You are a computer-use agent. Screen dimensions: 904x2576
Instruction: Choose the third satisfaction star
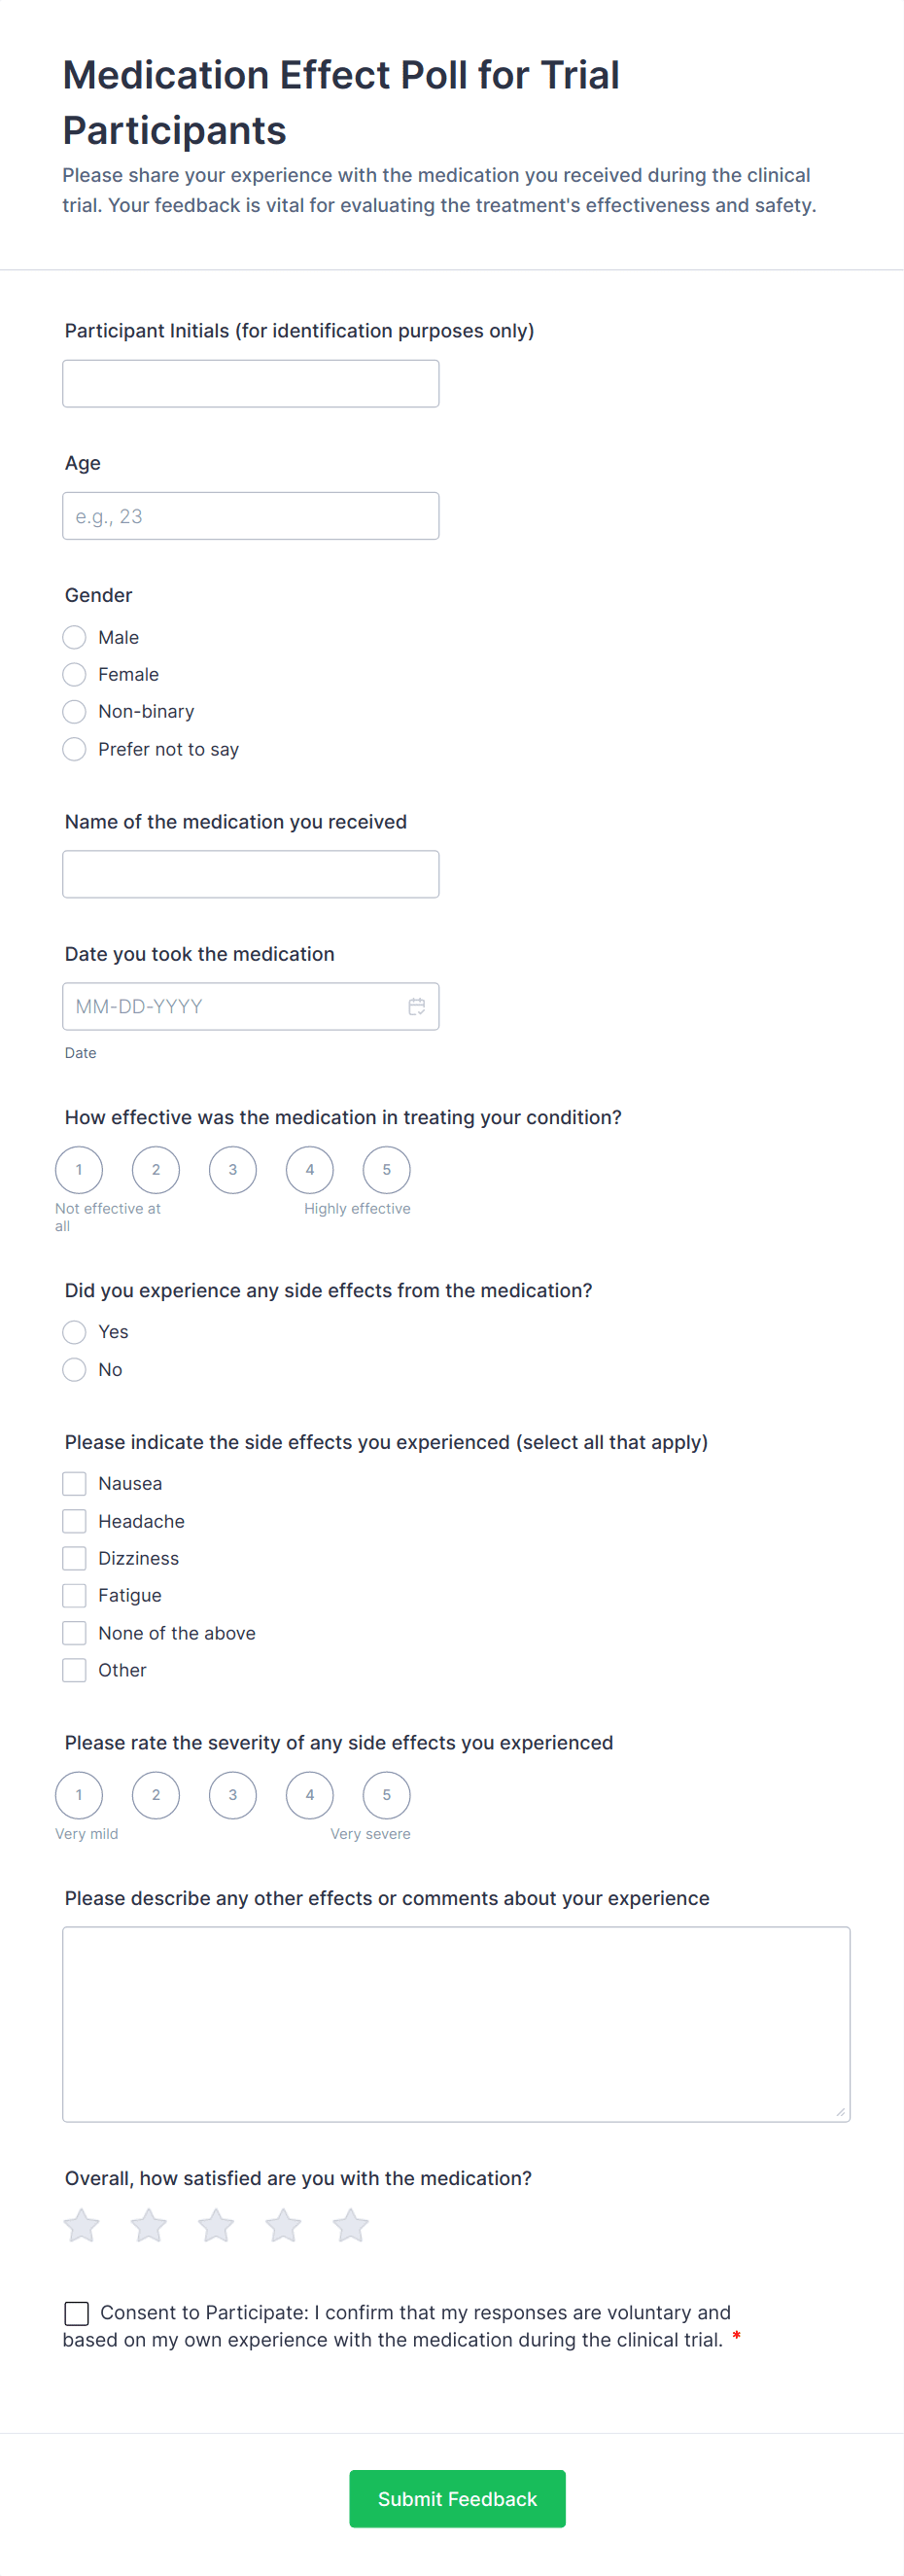point(216,2225)
